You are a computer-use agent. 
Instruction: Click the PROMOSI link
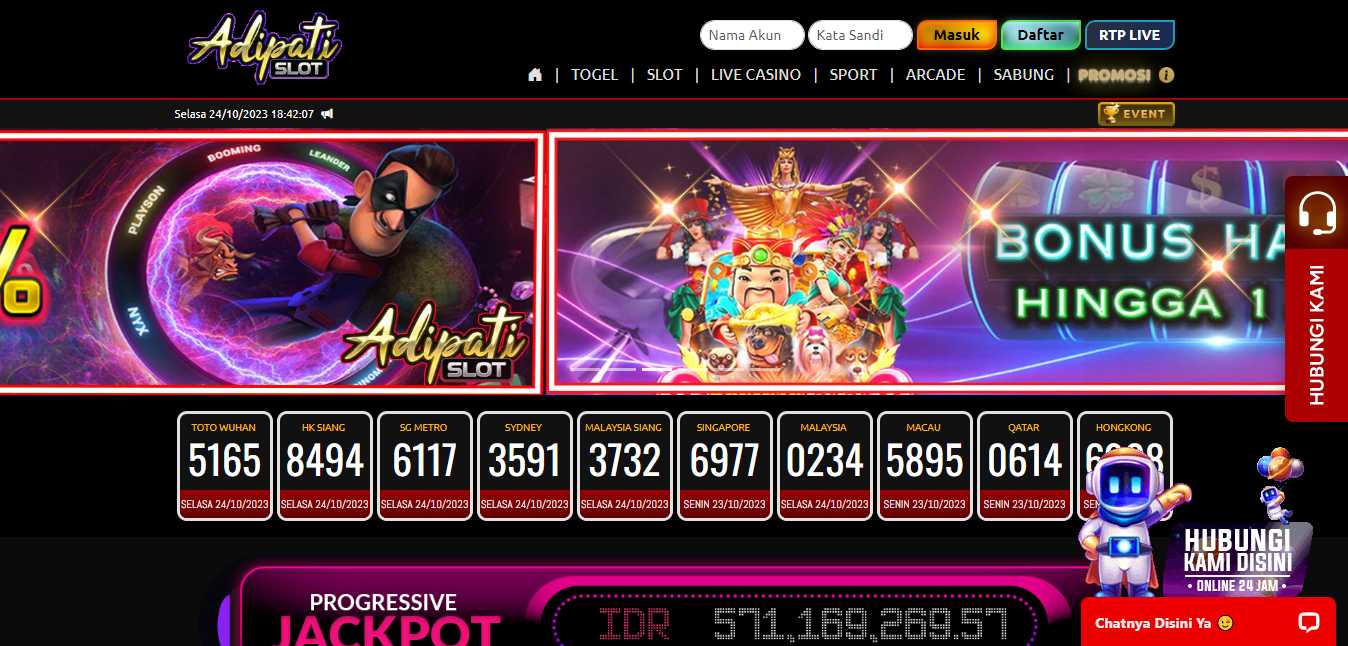[x=1114, y=75]
